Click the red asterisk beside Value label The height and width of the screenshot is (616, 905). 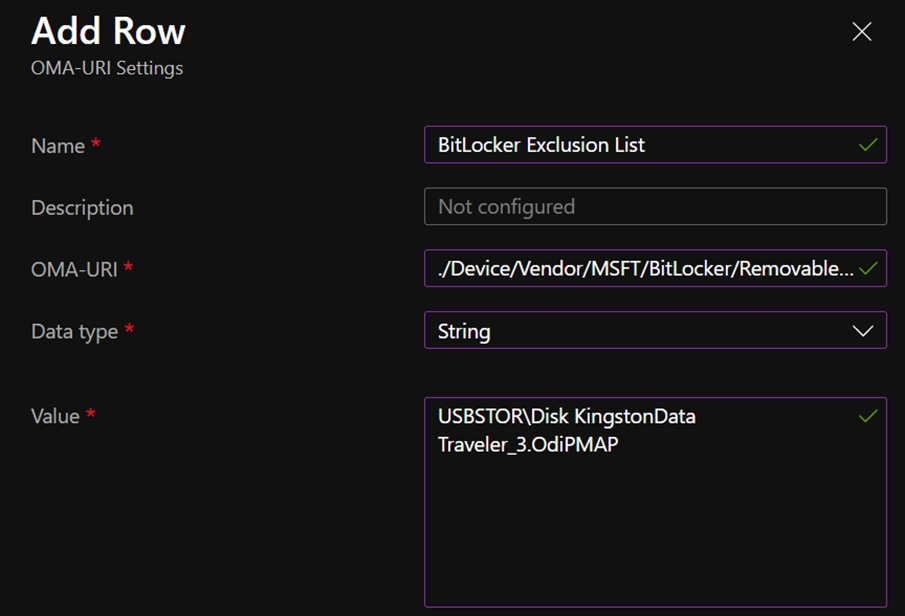click(90, 411)
